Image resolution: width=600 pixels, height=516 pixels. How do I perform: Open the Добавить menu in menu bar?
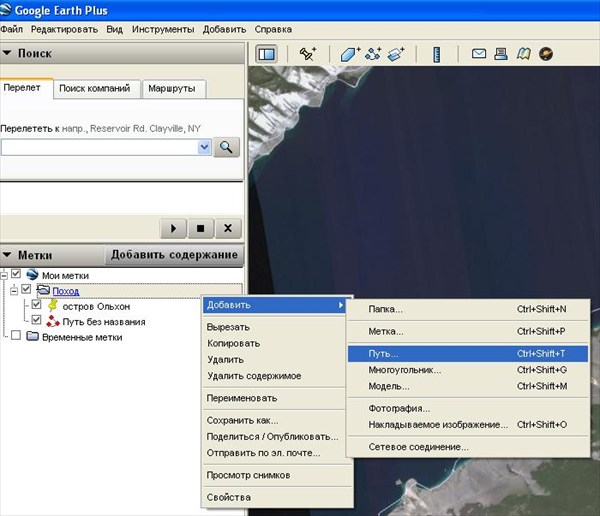224,29
